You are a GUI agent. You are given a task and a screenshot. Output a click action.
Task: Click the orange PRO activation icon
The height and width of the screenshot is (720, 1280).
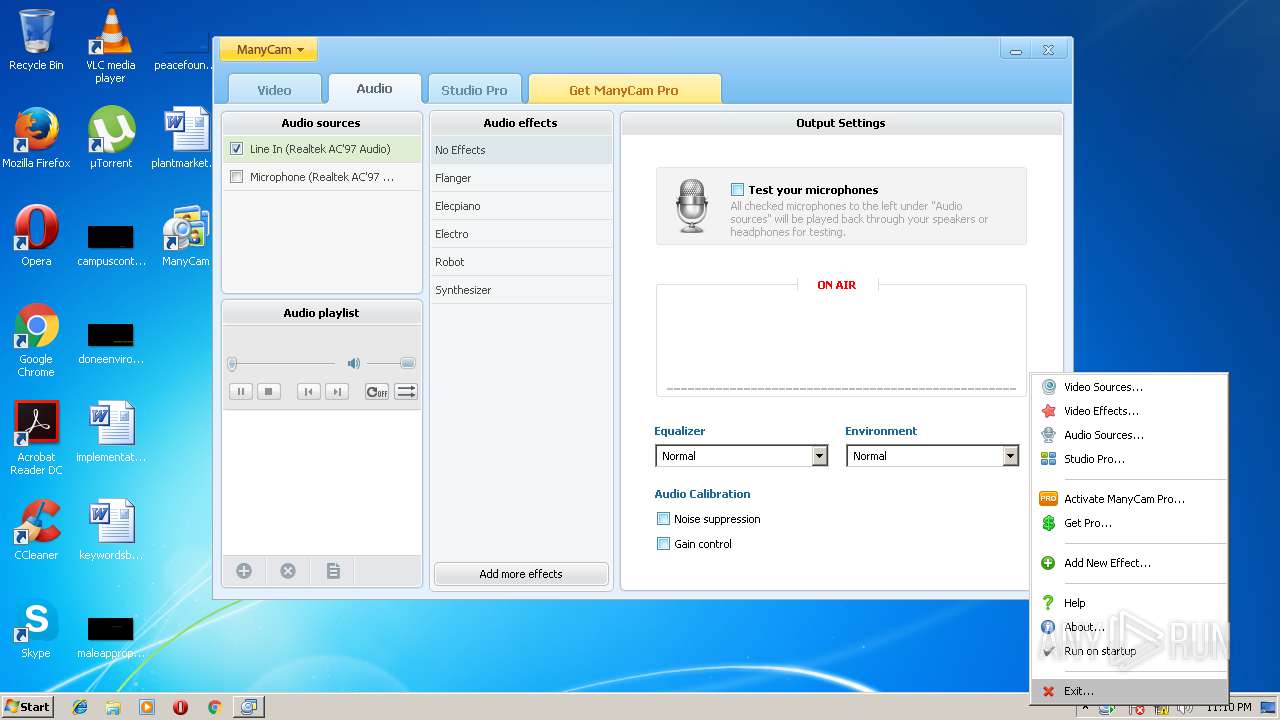point(1048,499)
